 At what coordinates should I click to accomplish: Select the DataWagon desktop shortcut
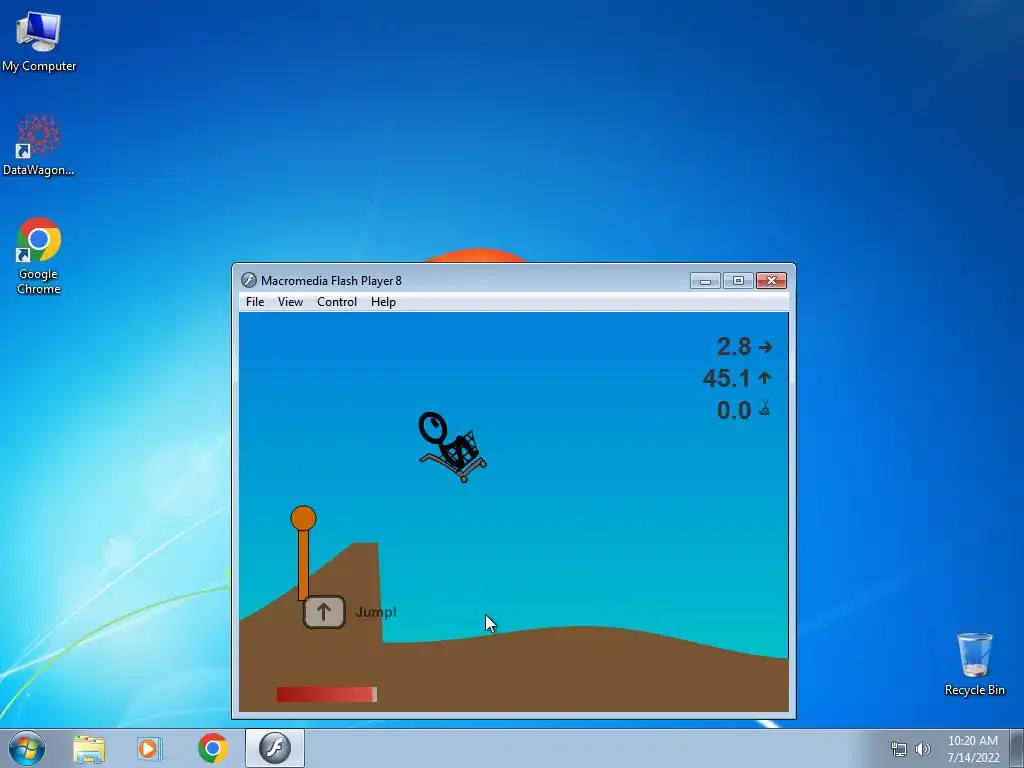(x=39, y=146)
